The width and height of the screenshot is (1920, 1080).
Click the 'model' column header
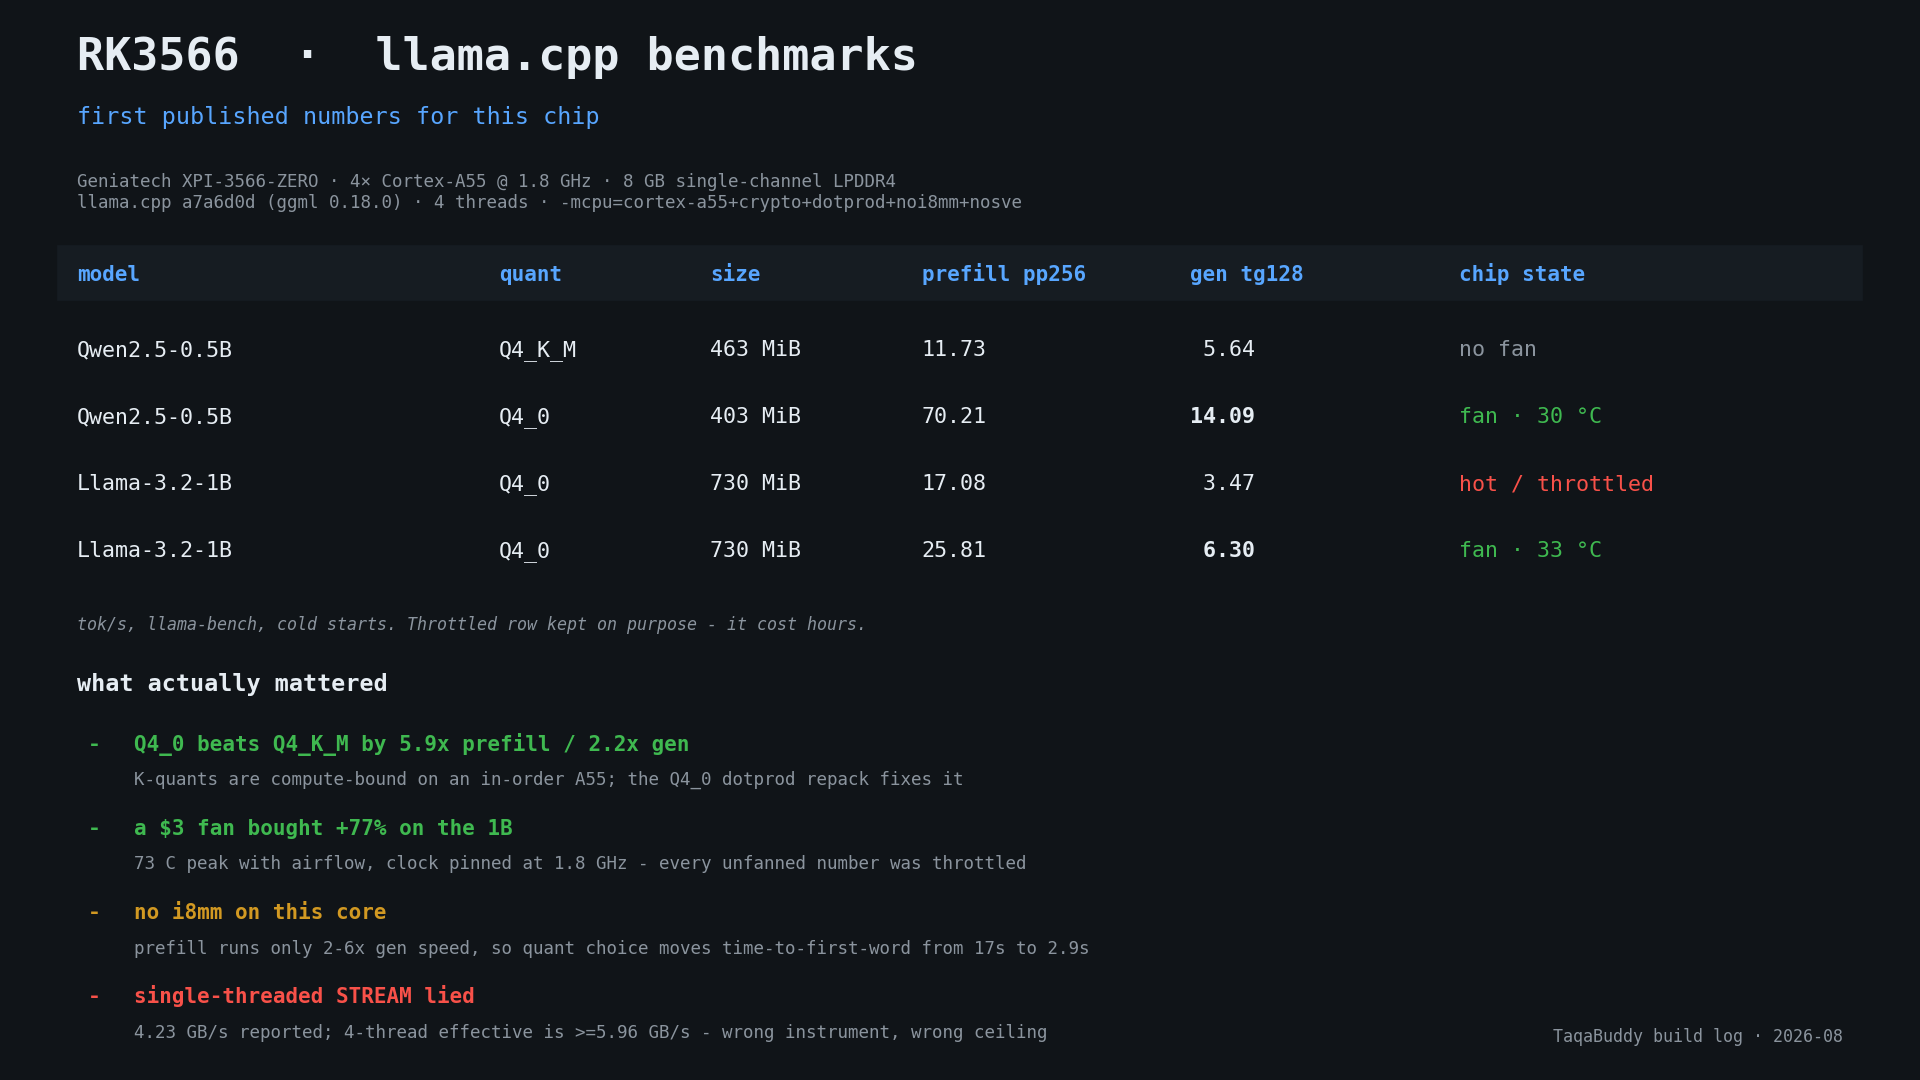coord(108,274)
